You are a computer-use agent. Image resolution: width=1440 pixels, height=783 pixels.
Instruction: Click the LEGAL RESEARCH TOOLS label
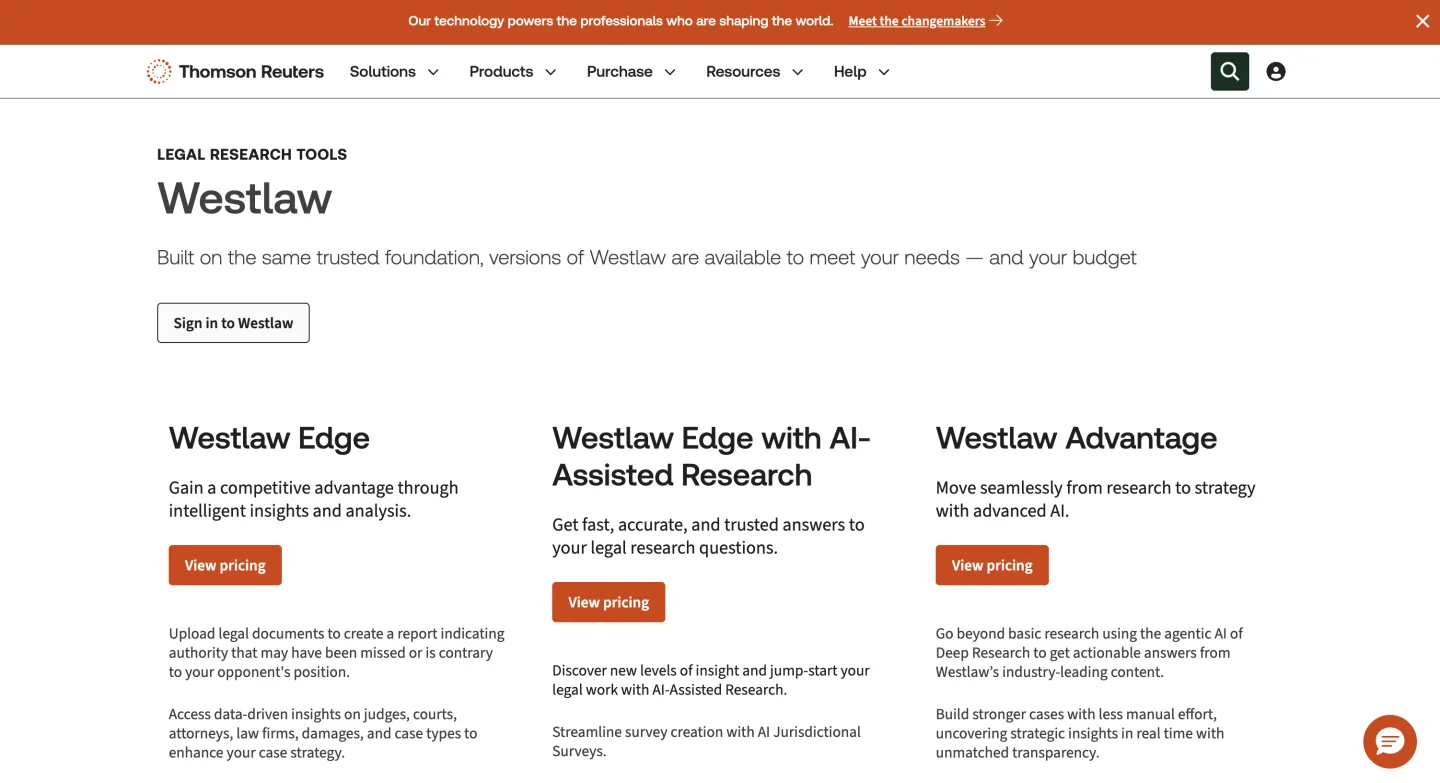[x=252, y=154]
